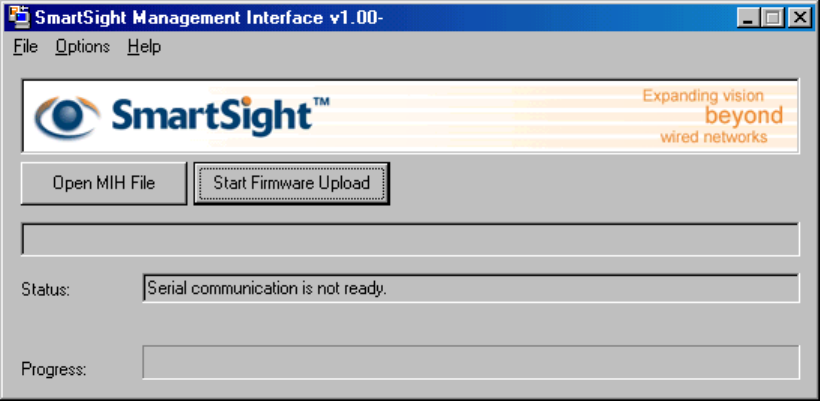Screen dimensions: 820x401
Task: Maximize the SmartSight Management Interface window
Action: pyautogui.click(x=773, y=17)
